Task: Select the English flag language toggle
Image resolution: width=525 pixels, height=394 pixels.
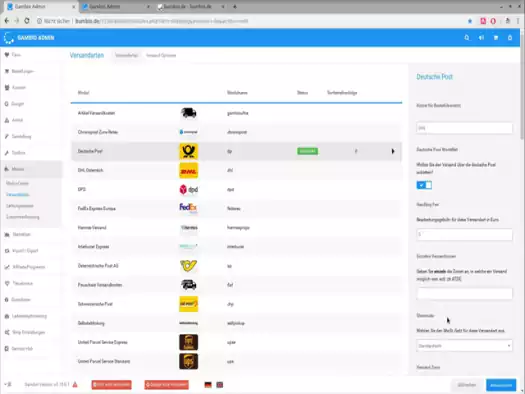Action: [220, 385]
